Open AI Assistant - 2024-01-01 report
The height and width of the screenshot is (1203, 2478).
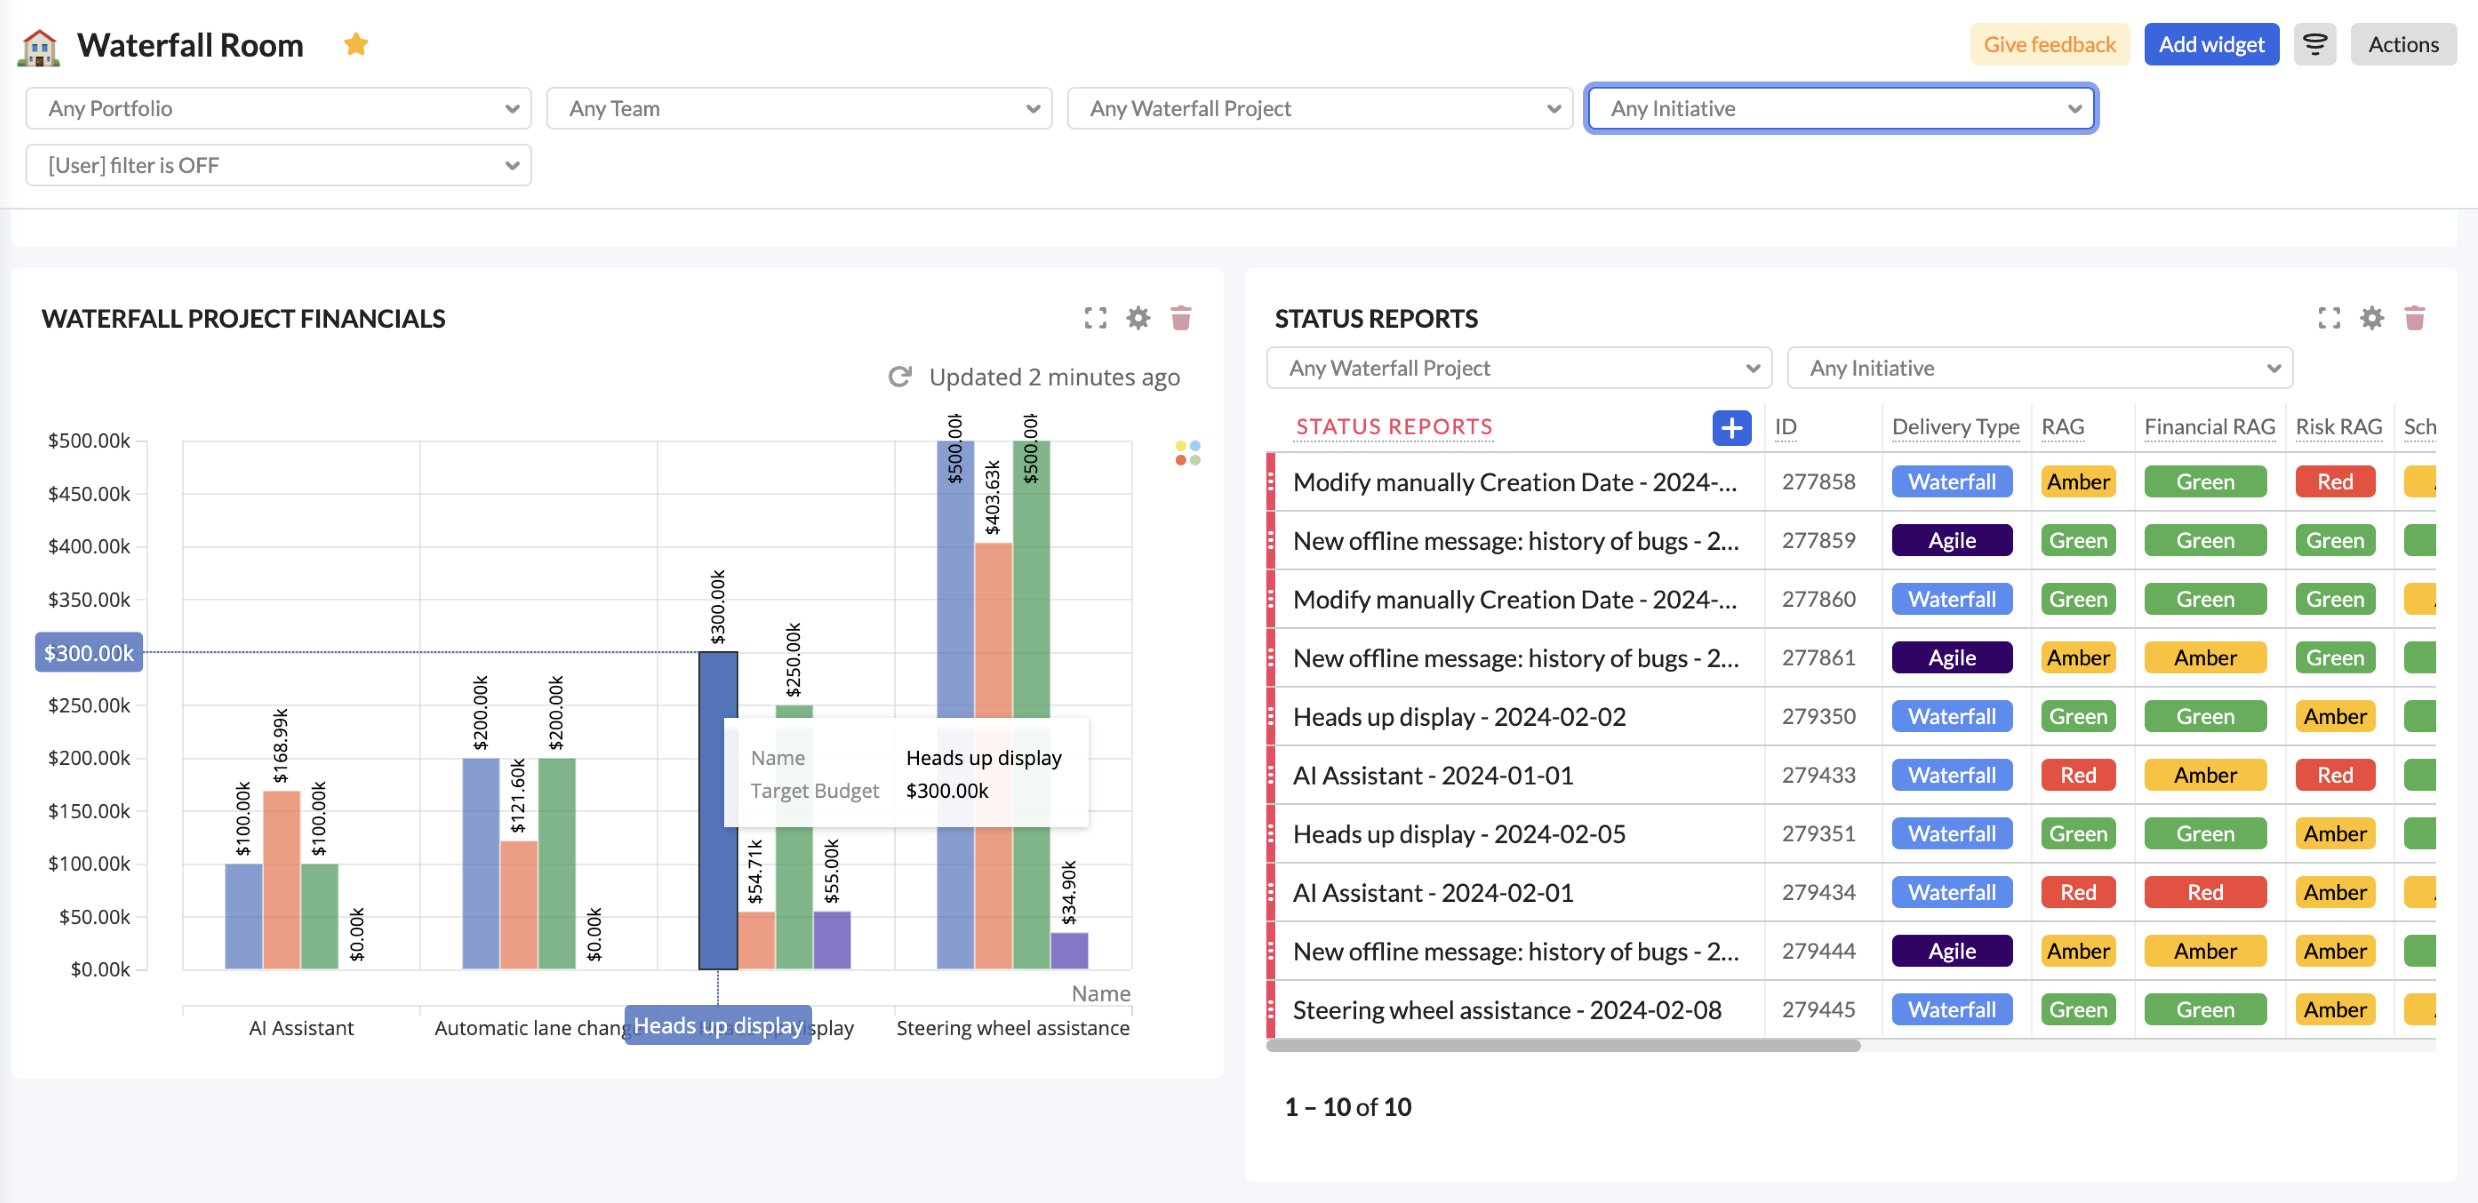pyautogui.click(x=1433, y=775)
